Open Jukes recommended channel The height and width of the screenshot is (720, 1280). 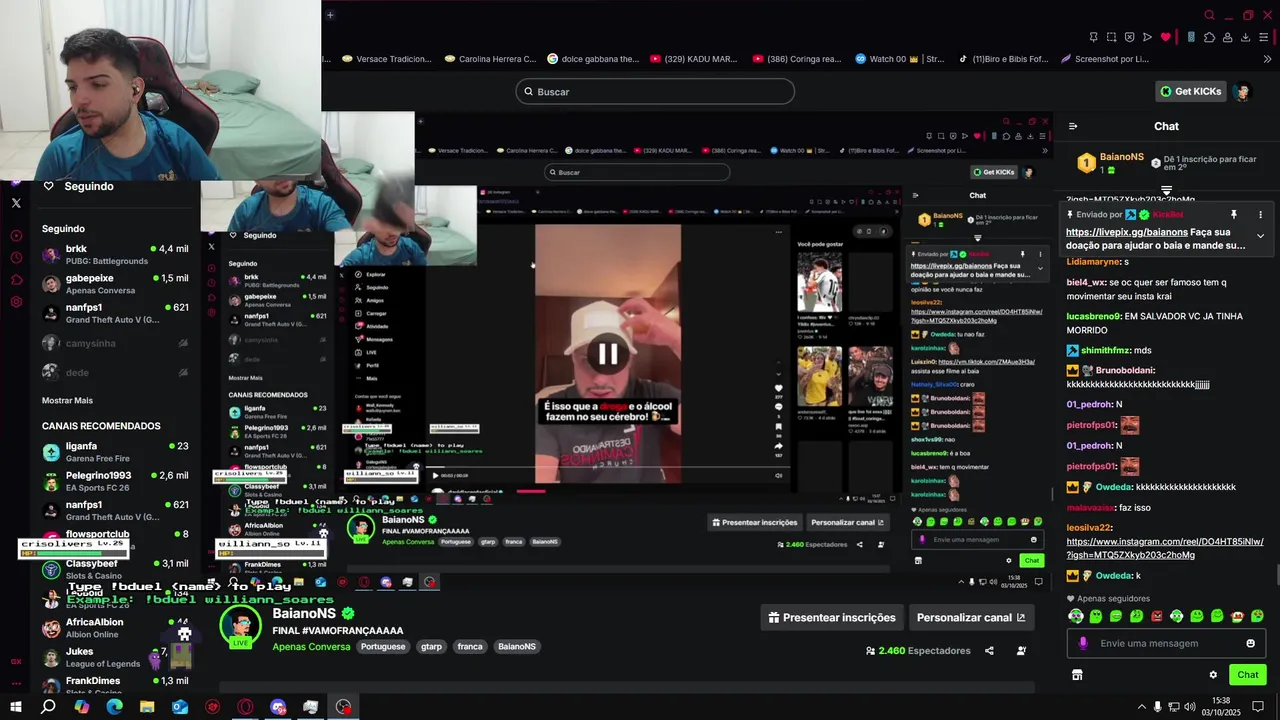click(x=115, y=657)
